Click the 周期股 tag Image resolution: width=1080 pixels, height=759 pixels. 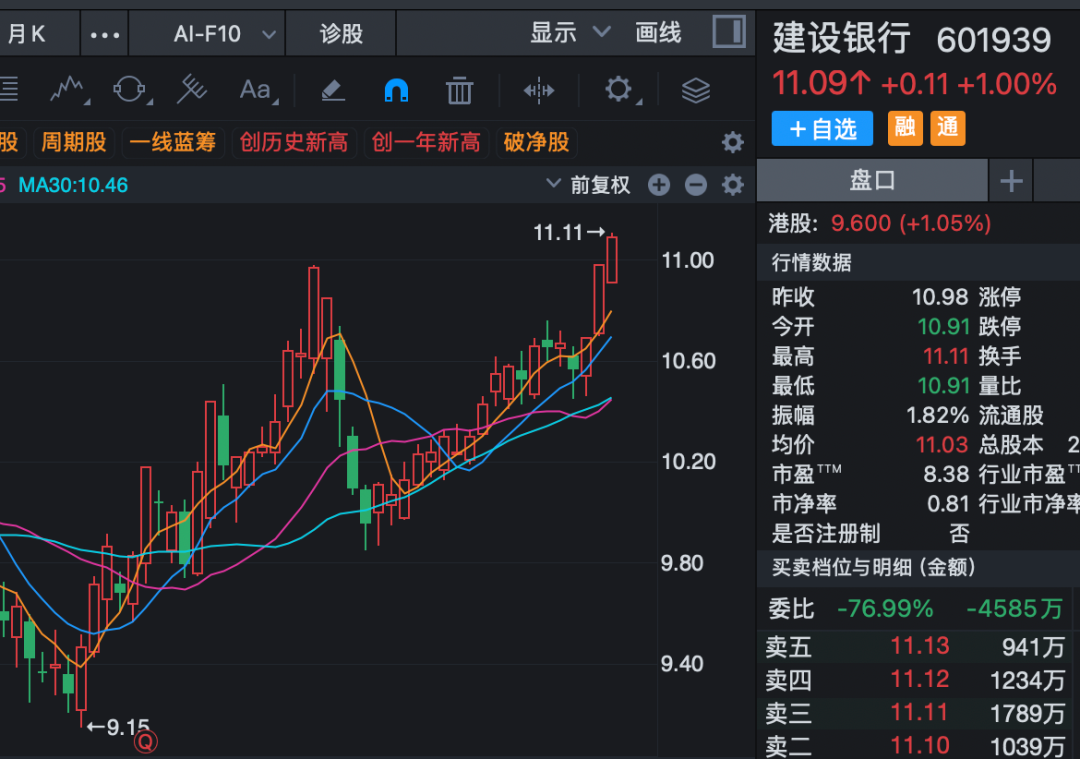click(x=74, y=143)
